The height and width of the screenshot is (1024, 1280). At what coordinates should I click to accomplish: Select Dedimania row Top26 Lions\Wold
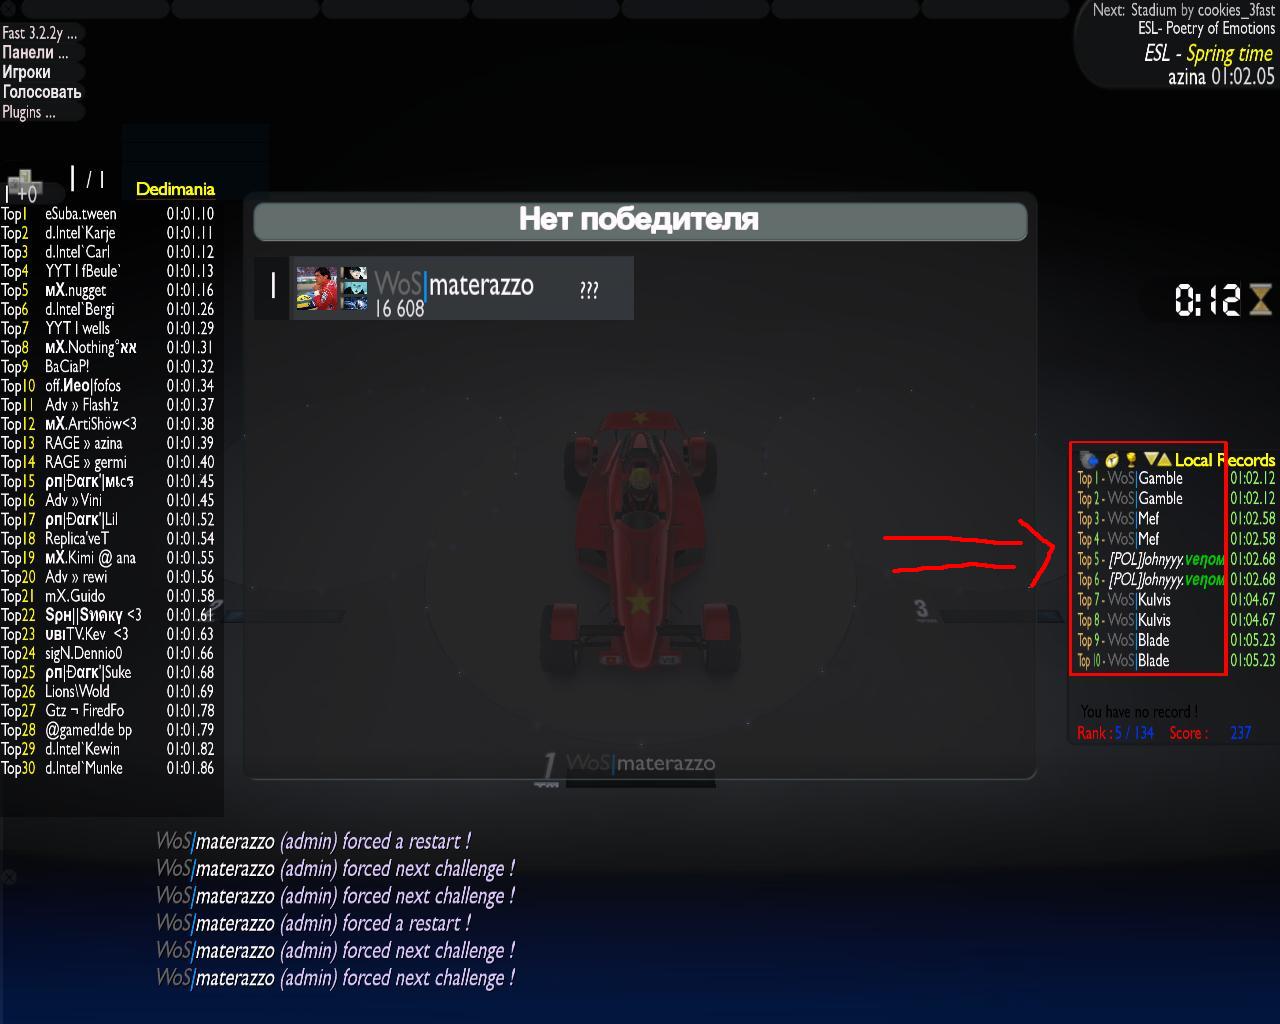tap(108, 691)
